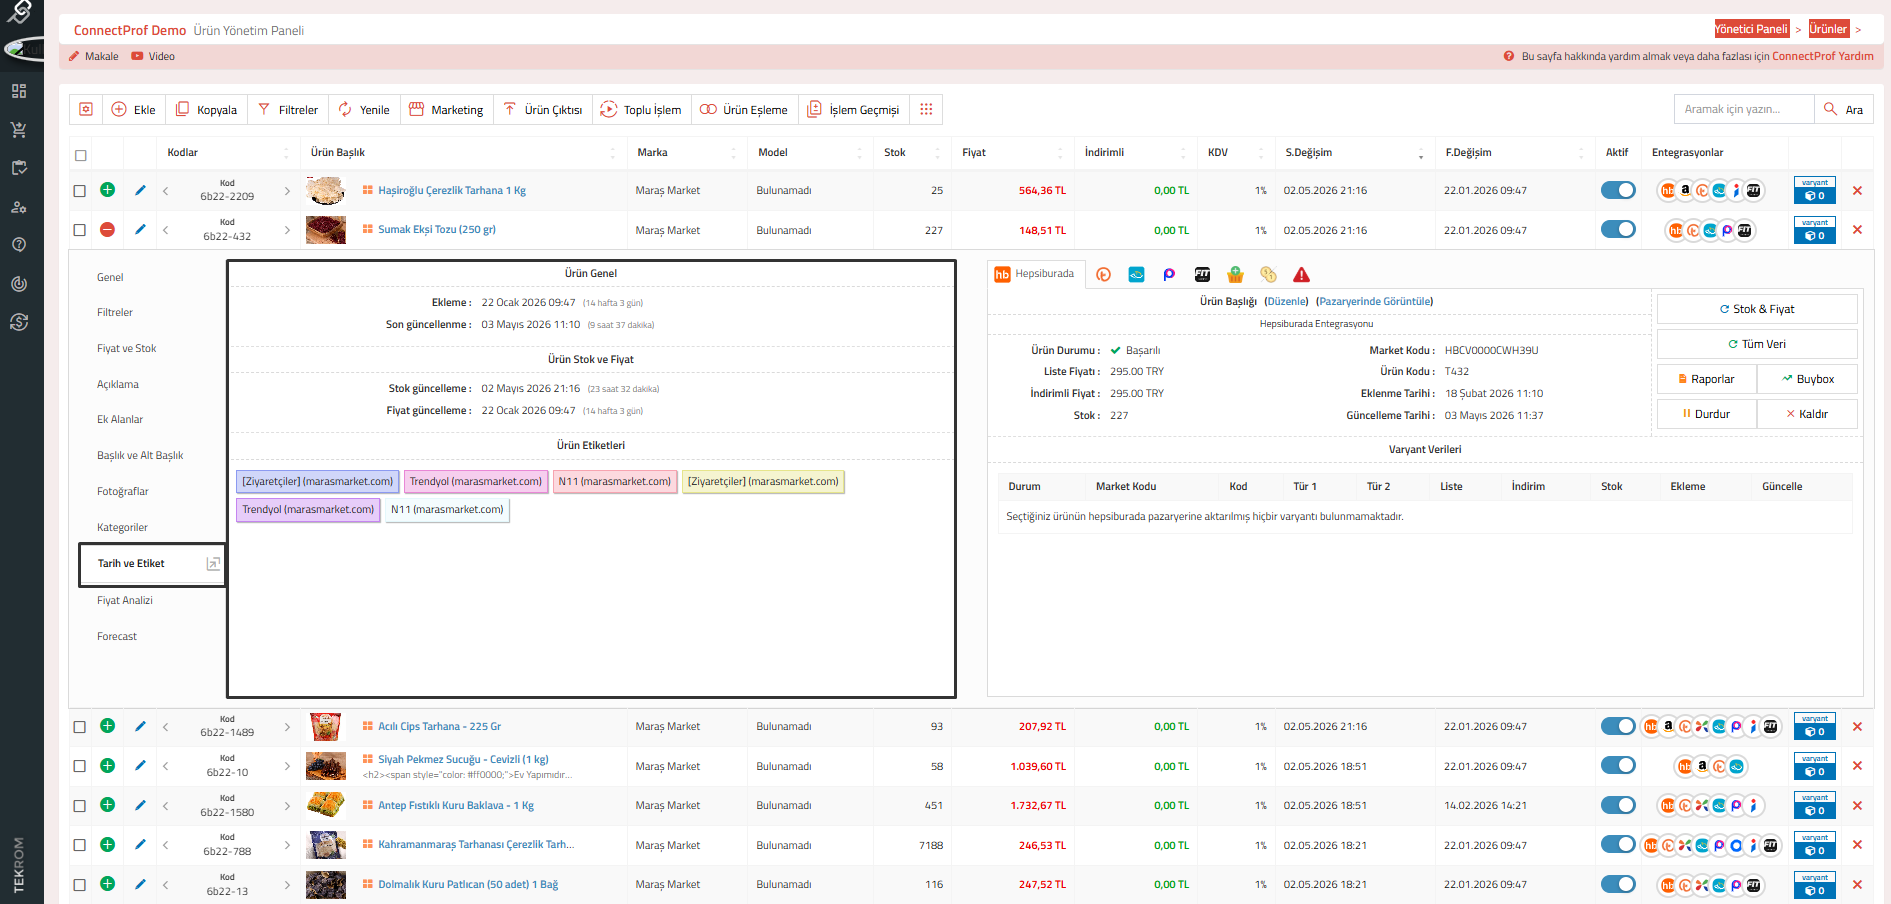1891x904 pixels.
Task: Click the Toplu İşlem toolbar button
Action: (x=641, y=109)
